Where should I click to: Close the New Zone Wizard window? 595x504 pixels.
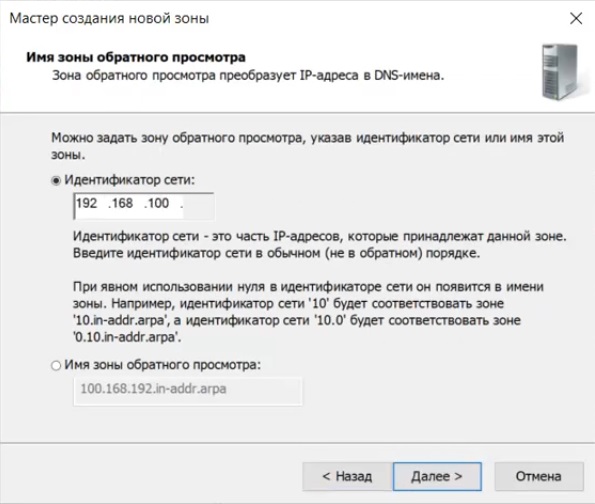pos(576,18)
